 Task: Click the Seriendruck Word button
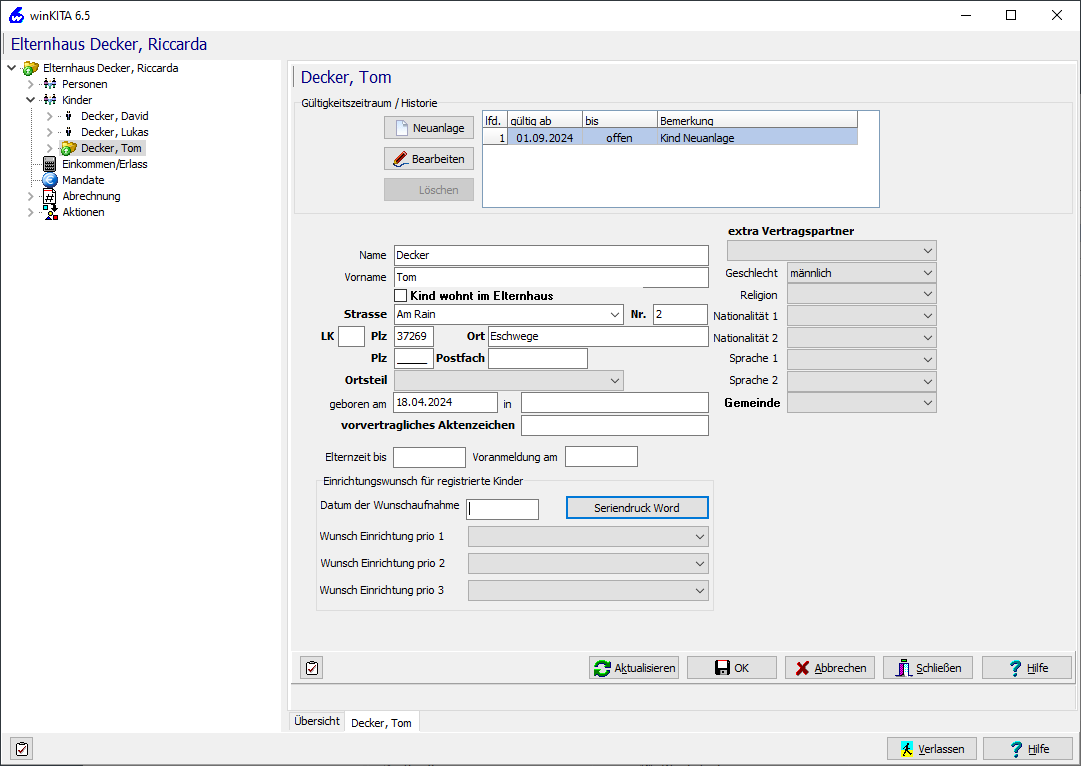pyautogui.click(x=637, y=508)
